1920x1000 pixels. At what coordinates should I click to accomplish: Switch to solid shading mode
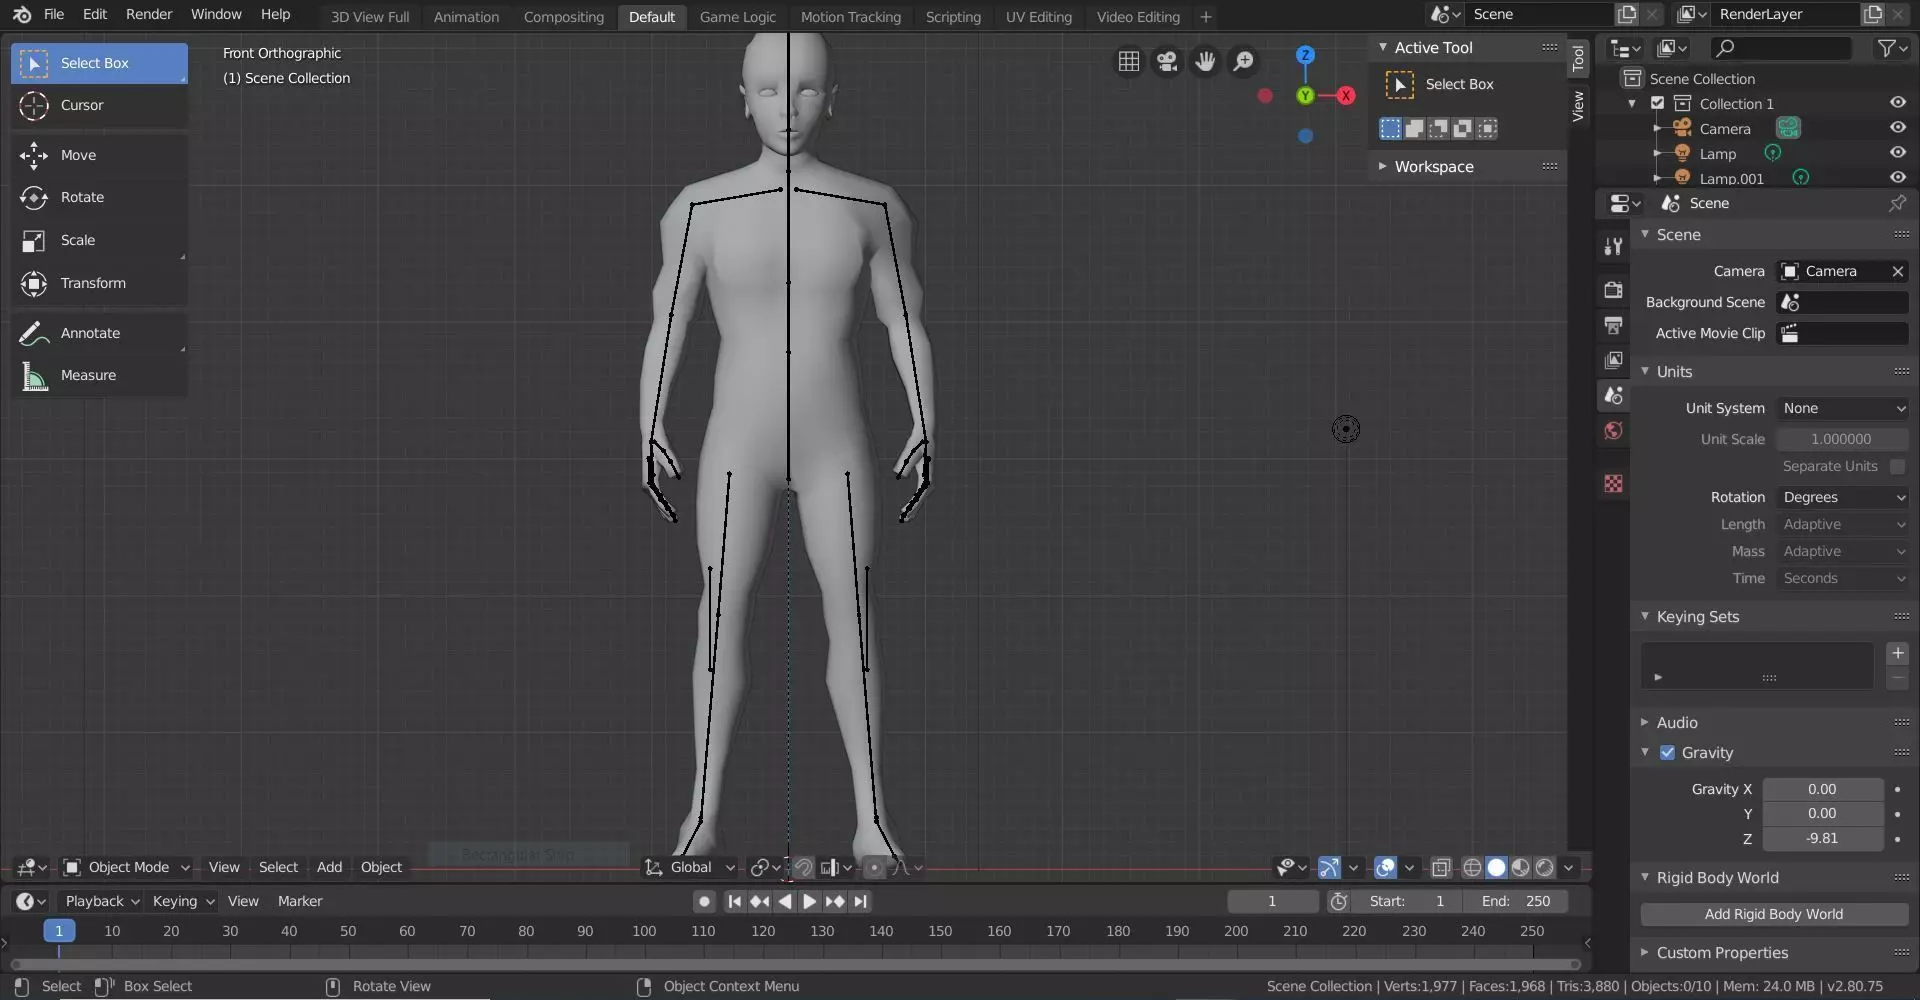pos(1496,868)
